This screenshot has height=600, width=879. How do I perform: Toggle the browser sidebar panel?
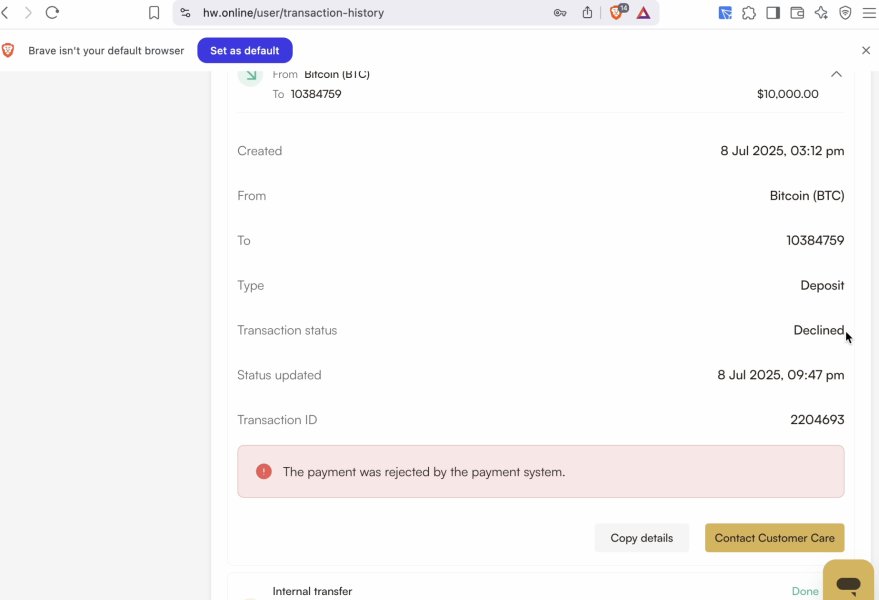(773, 13)
